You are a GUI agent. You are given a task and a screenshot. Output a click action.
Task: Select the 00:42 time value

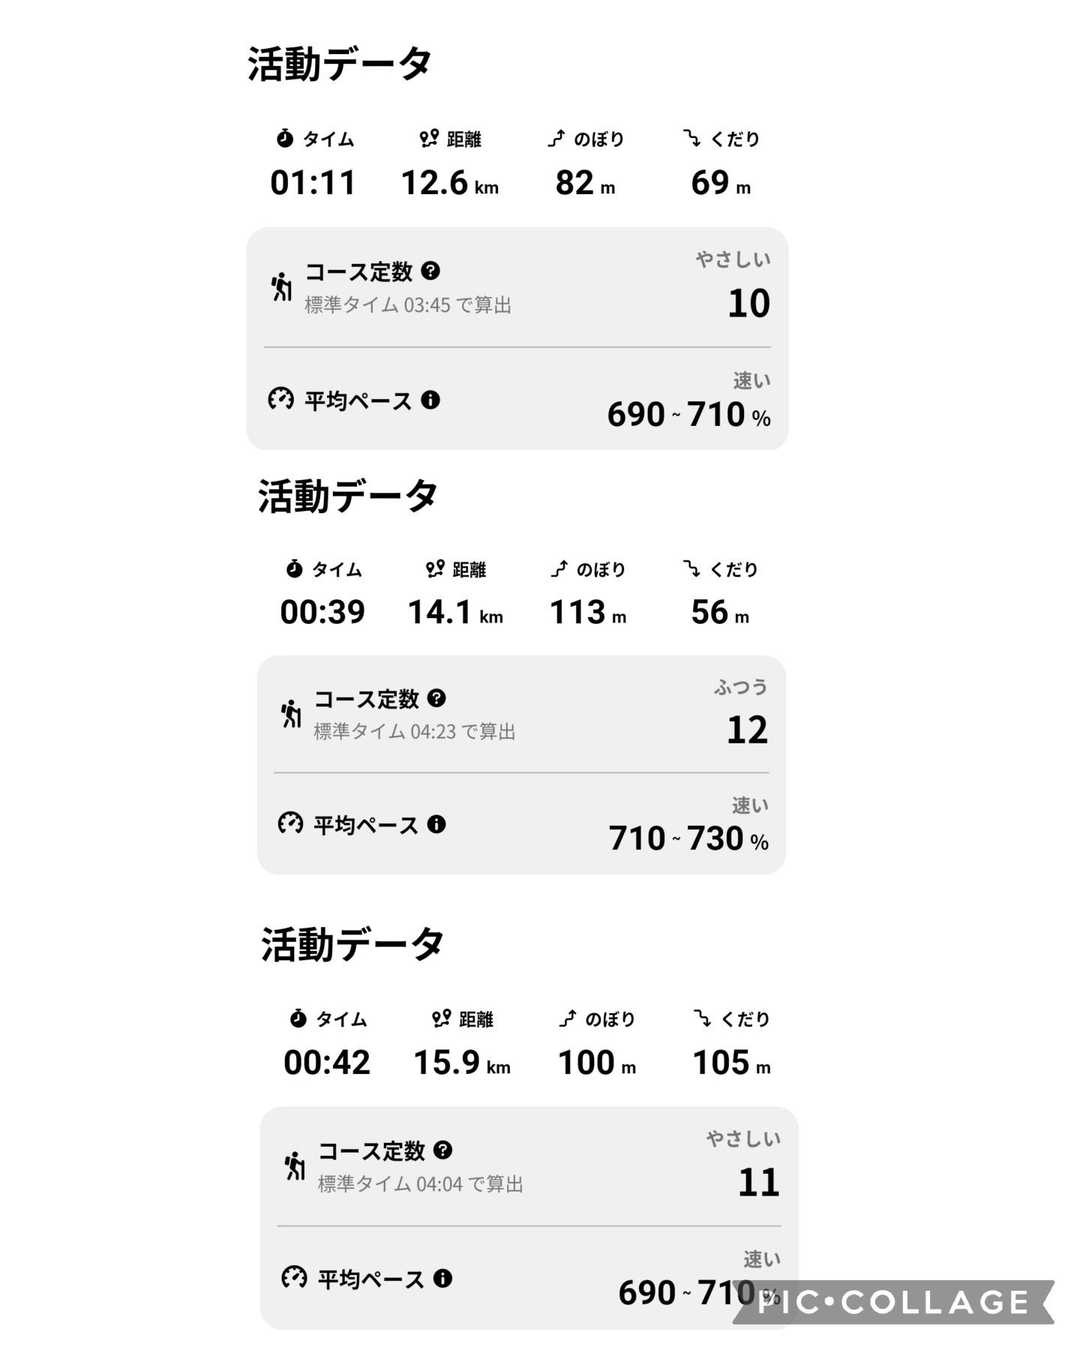pyautogui.click(x=327, y=1062)
